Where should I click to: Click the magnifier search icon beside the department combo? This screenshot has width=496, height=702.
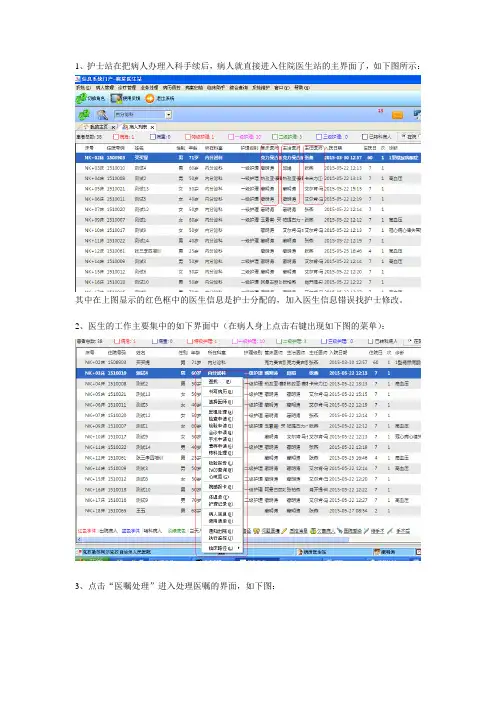[x=102, y=115]
